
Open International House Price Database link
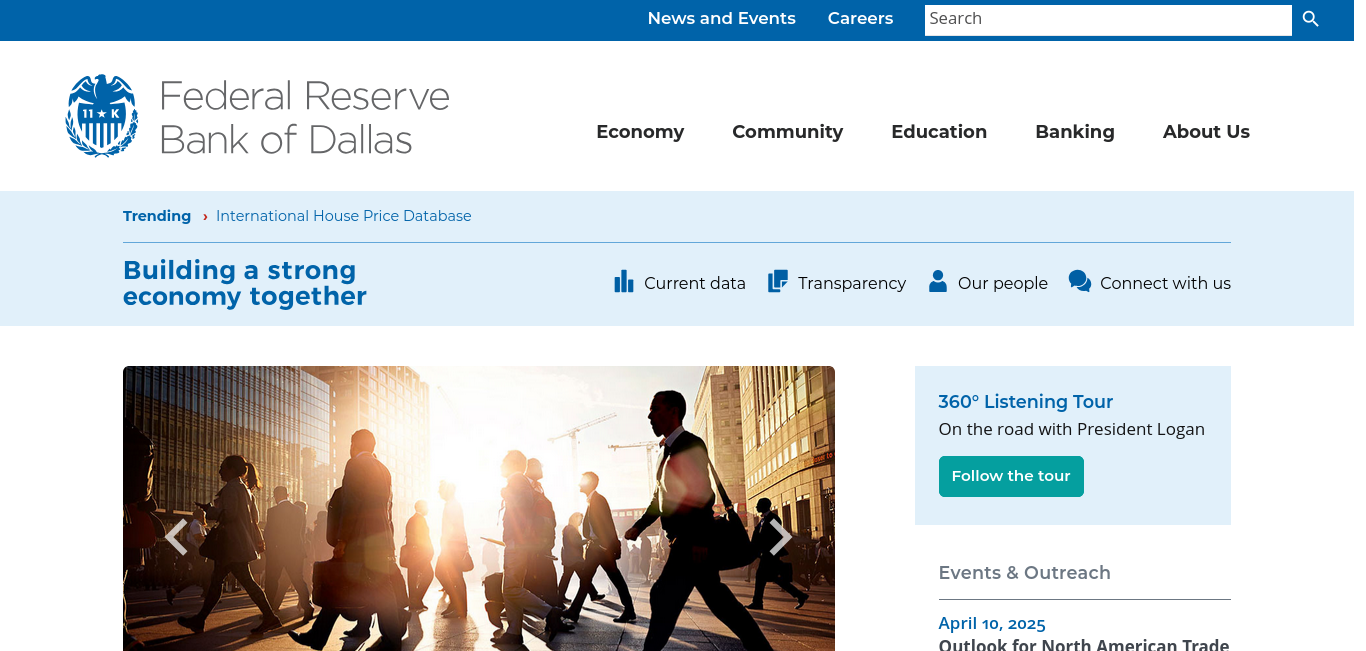[x=344, y=216]
